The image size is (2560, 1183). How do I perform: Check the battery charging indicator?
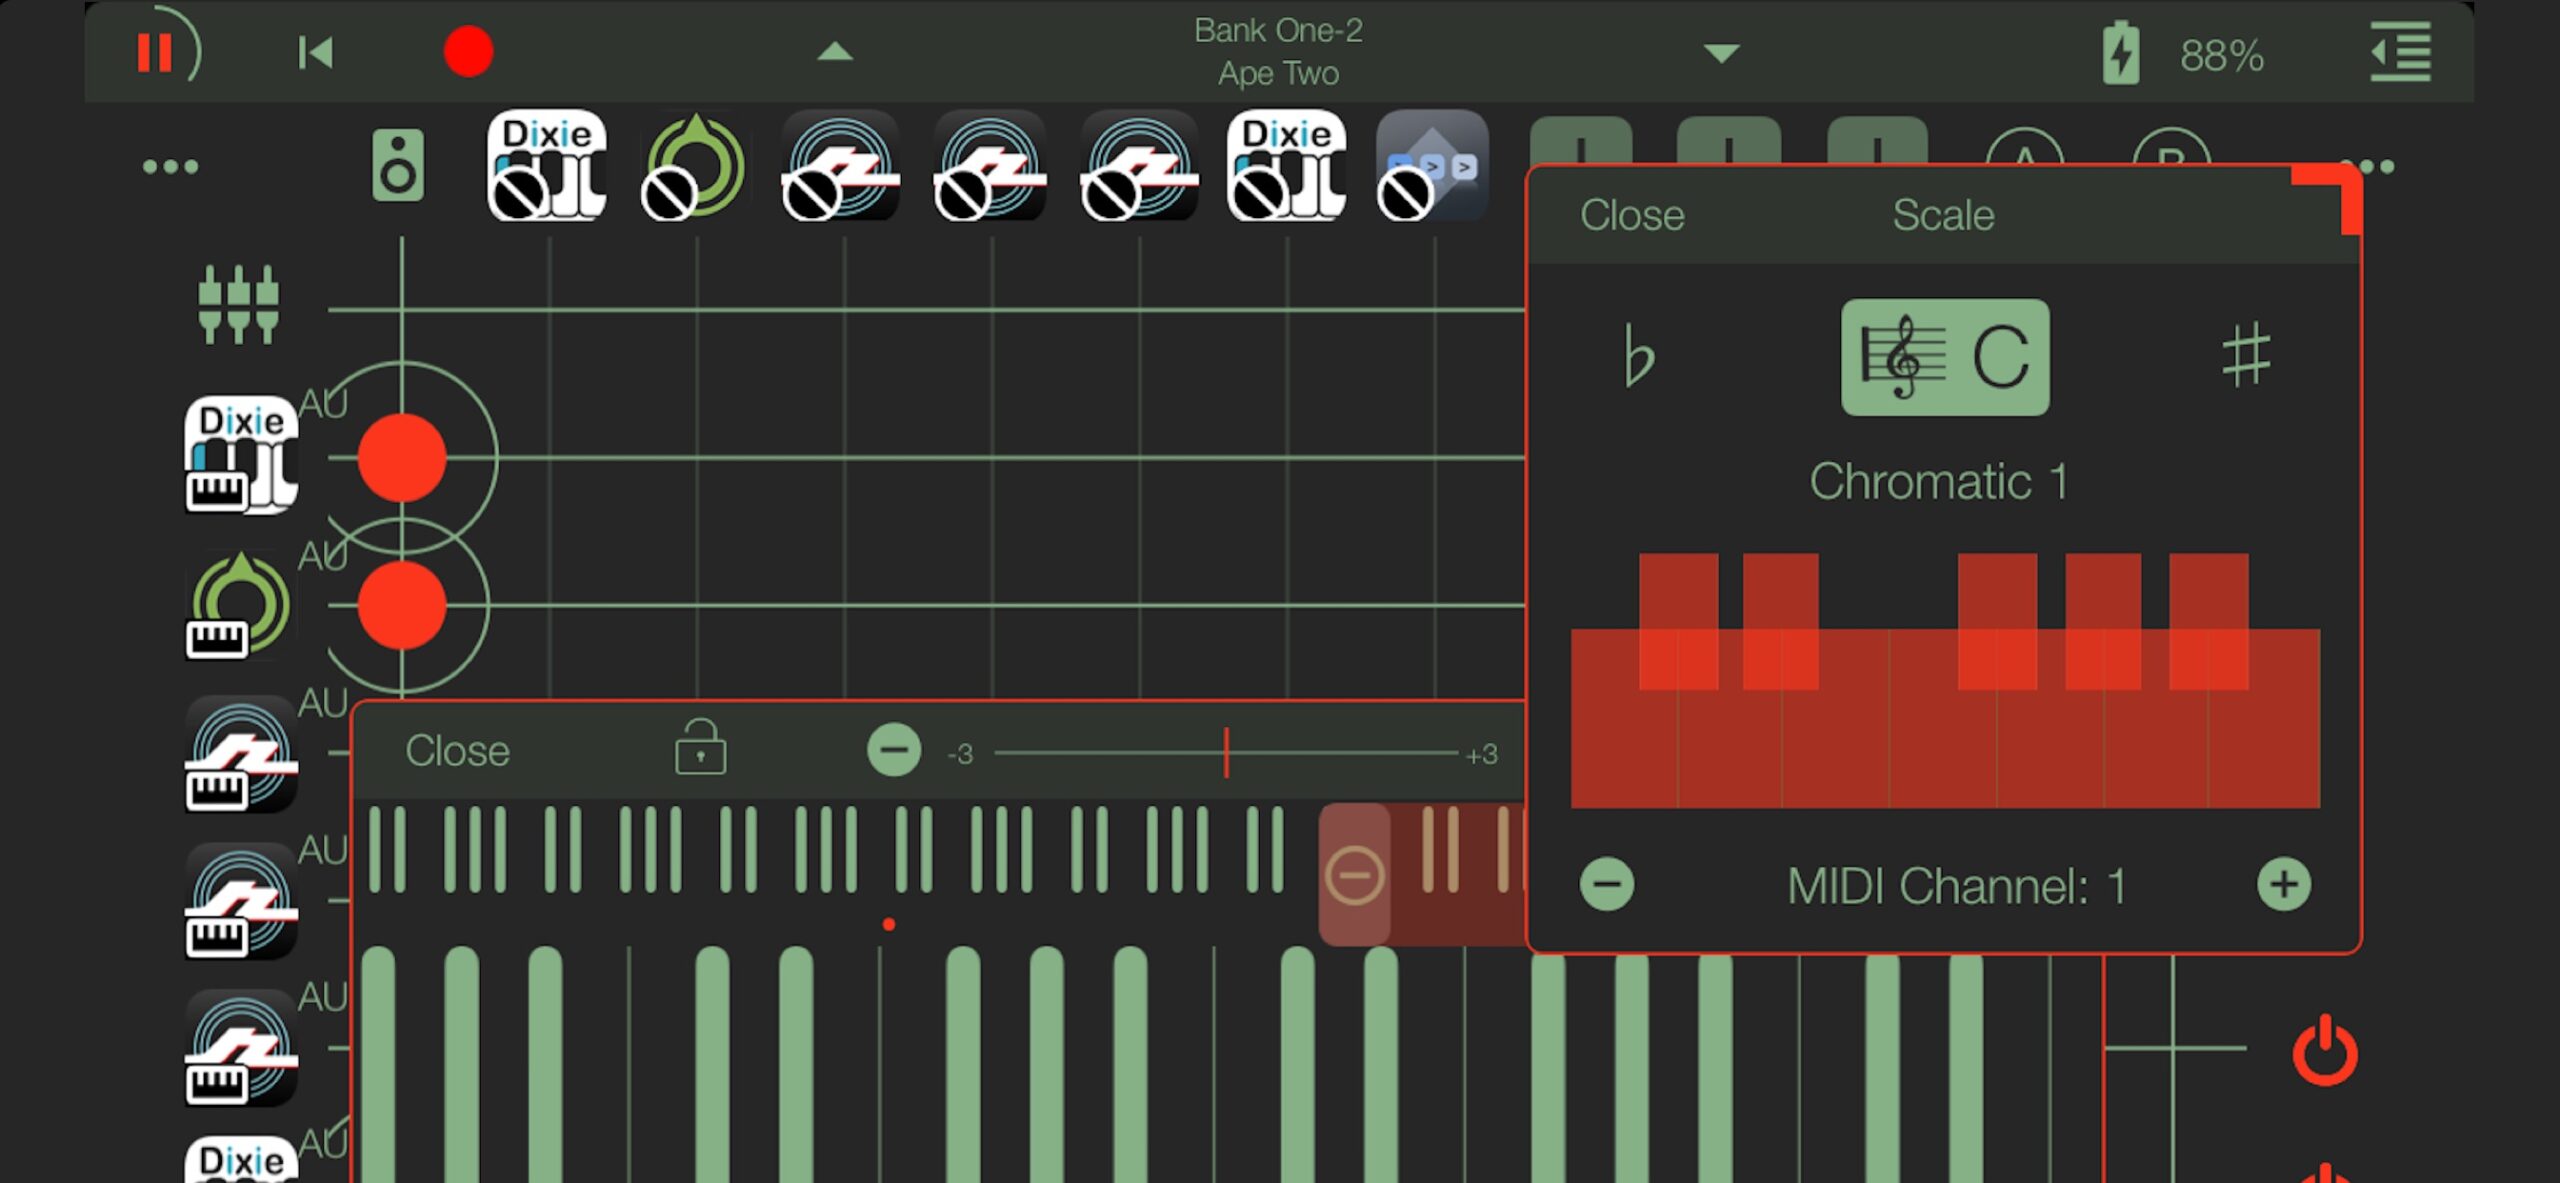pyautogui.click(x=2120, y=54)
